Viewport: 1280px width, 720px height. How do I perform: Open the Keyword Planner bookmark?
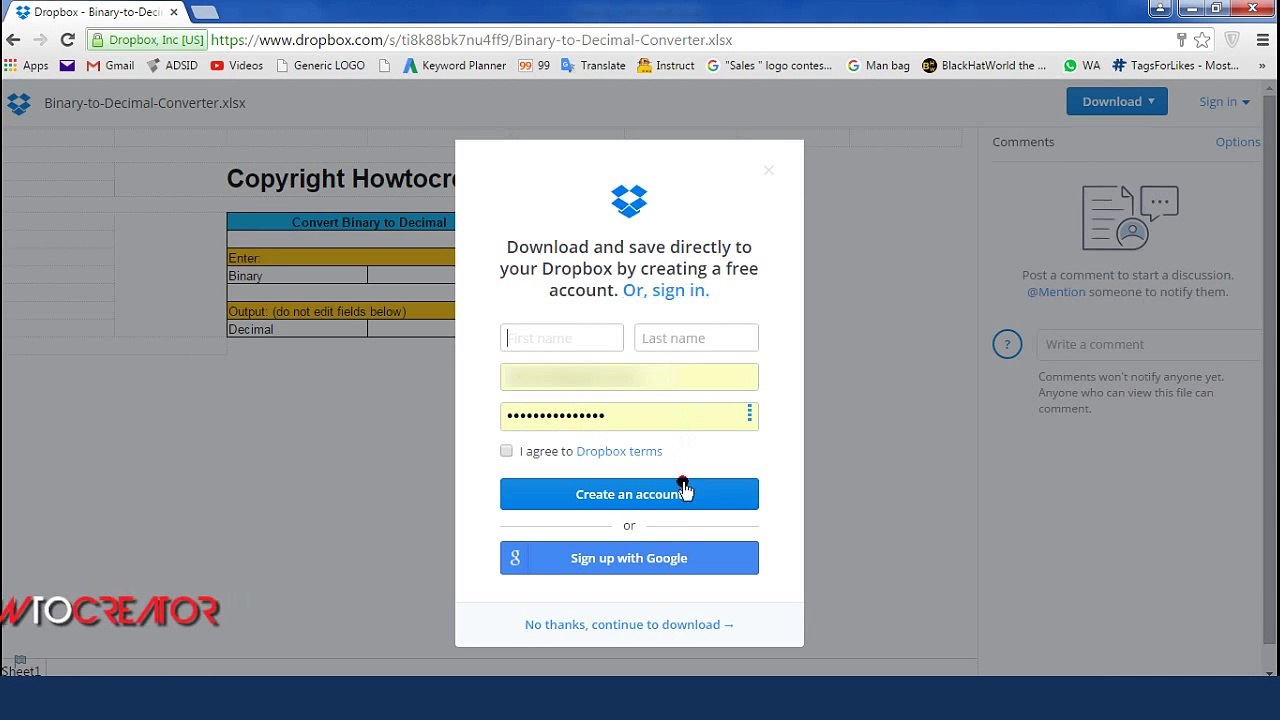[x=455, y=65]
